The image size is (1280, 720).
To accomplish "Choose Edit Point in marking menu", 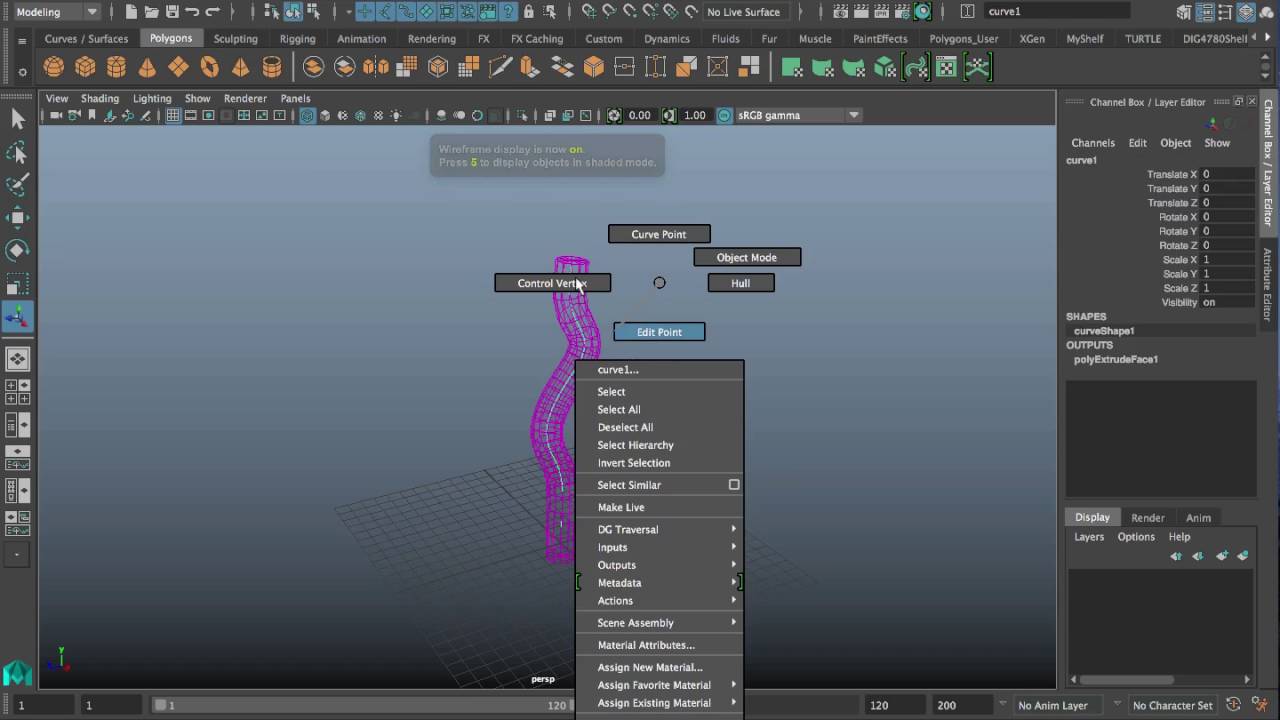I will tap(659, 332).
